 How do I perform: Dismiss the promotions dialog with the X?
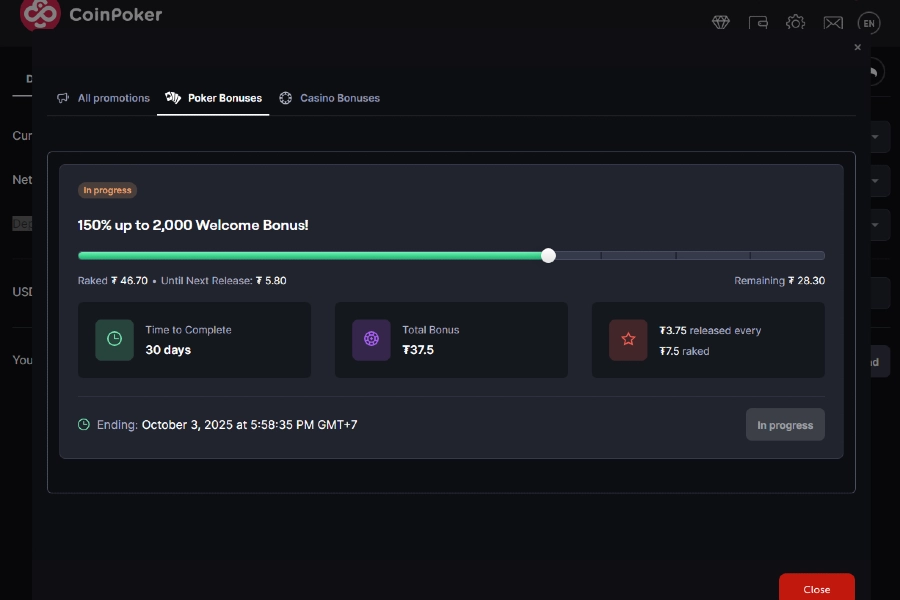click(857, 47)
